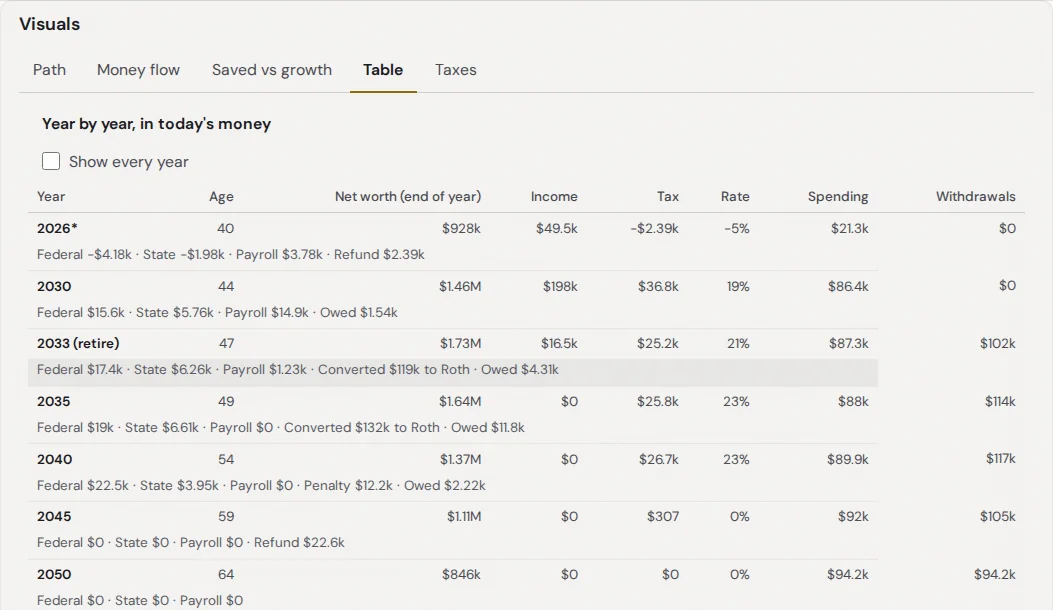
Task: Select the 2050 year row label
Action: (x=54, y=574)
